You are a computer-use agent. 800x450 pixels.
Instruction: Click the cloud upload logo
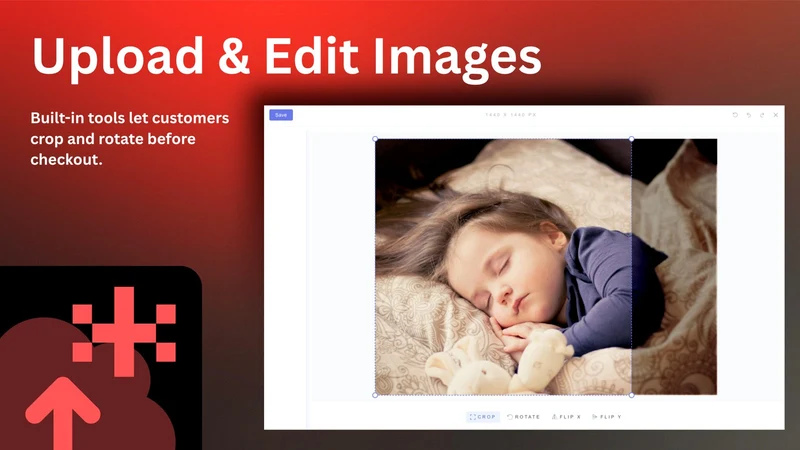(x=101, y=358)
